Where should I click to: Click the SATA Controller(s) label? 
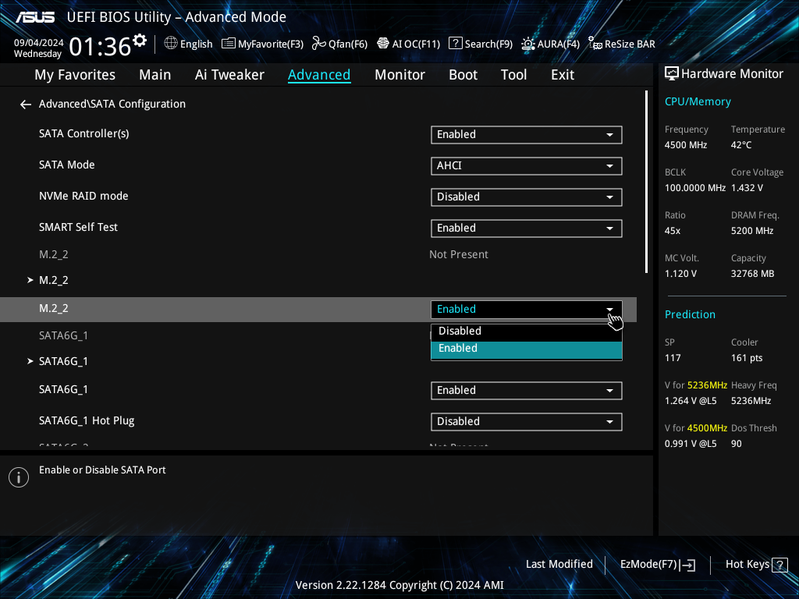pos(84,133)
